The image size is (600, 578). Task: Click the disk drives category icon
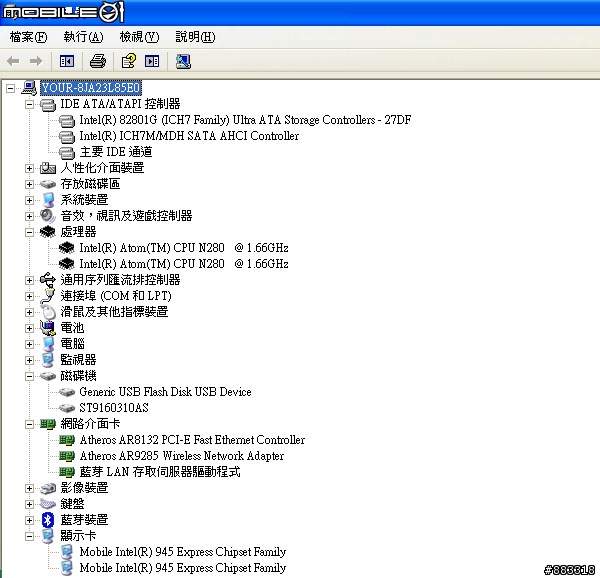(48, 376)
